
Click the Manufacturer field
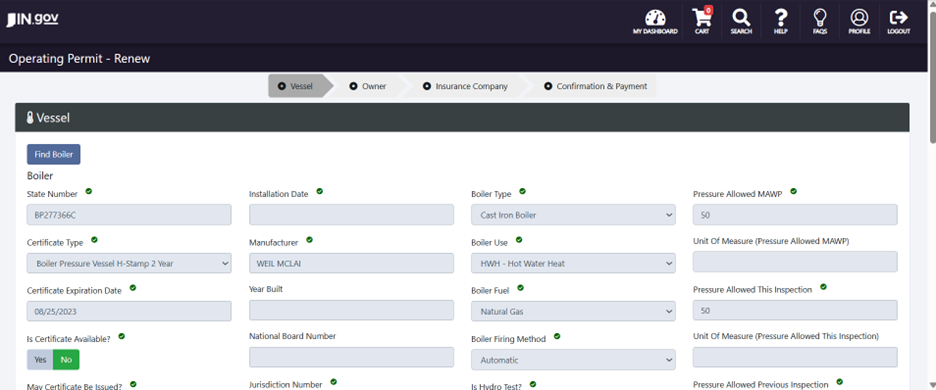click(351, 263)
